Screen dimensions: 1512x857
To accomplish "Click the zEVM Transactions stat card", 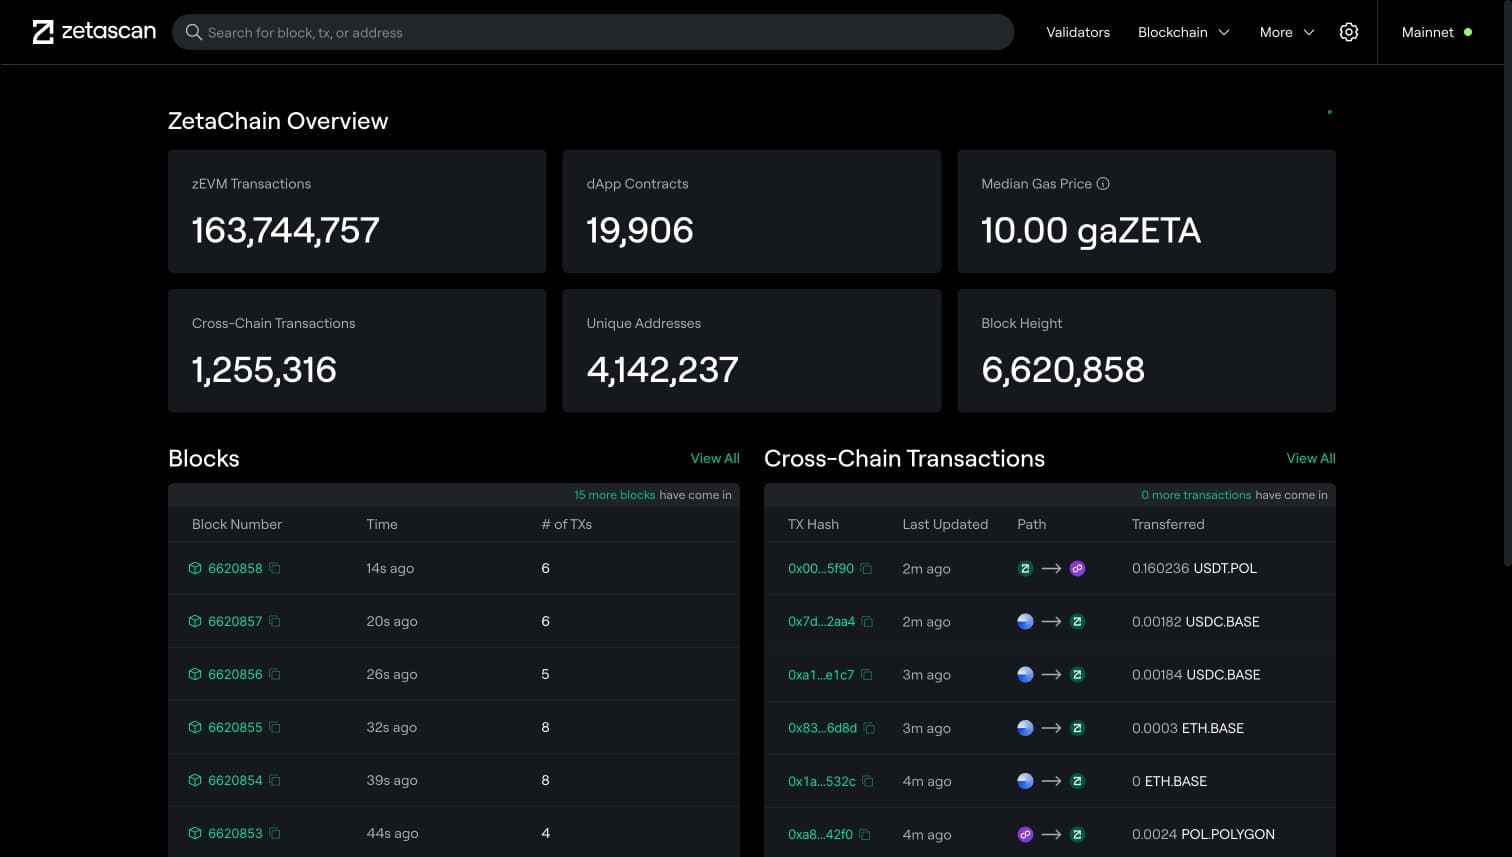I will coord(357,211).
